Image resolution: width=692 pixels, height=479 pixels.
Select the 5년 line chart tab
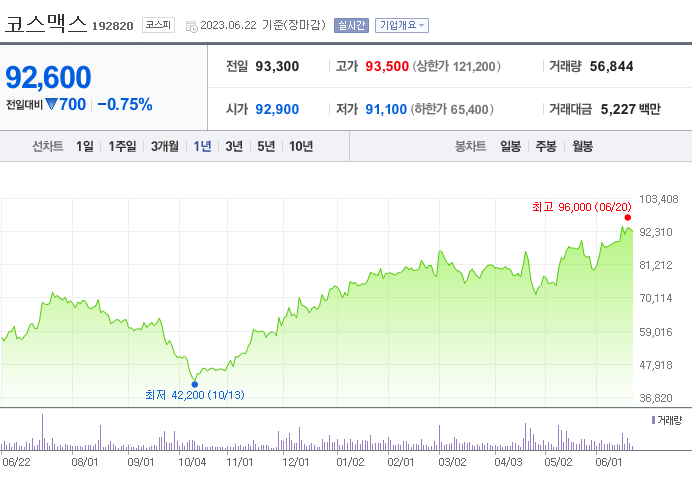click(x=266, y=146)
